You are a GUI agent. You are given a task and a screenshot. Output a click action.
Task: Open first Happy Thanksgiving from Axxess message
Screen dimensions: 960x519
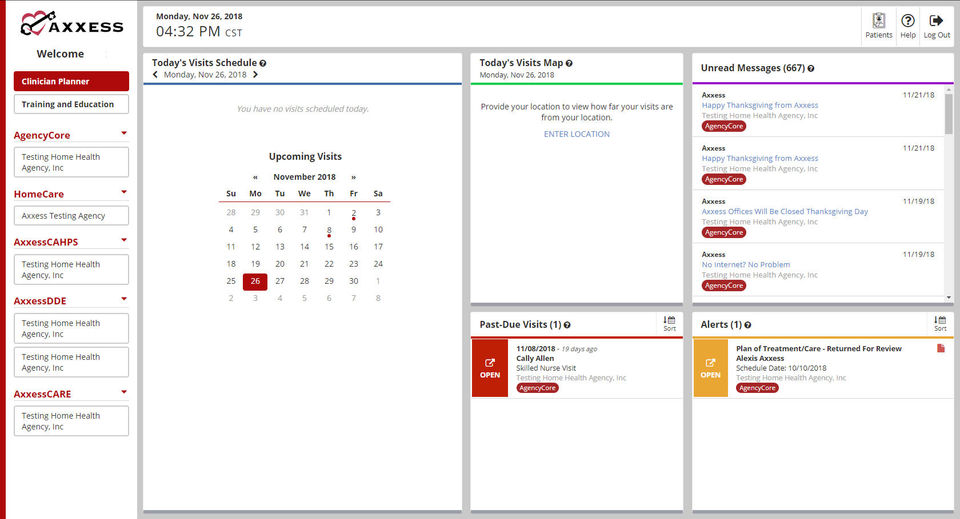(x=760, y=105)
